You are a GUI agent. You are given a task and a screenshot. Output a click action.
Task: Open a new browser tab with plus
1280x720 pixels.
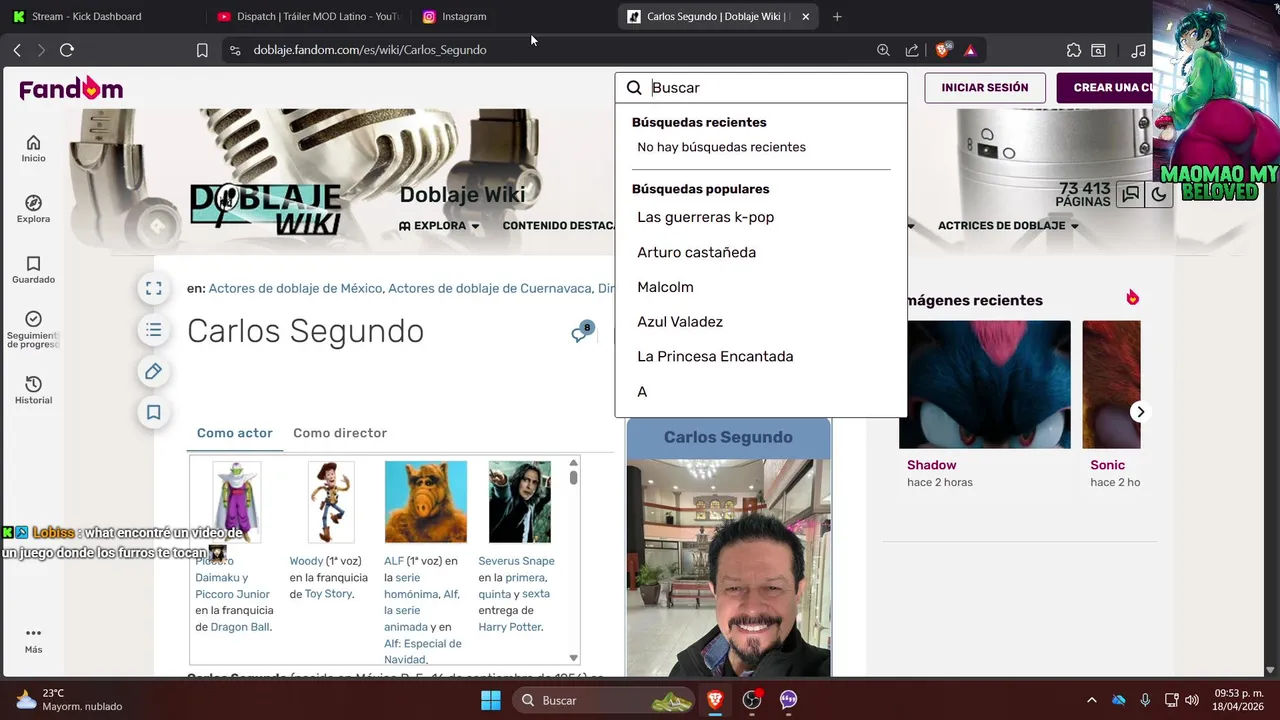(x=837, y=16)
